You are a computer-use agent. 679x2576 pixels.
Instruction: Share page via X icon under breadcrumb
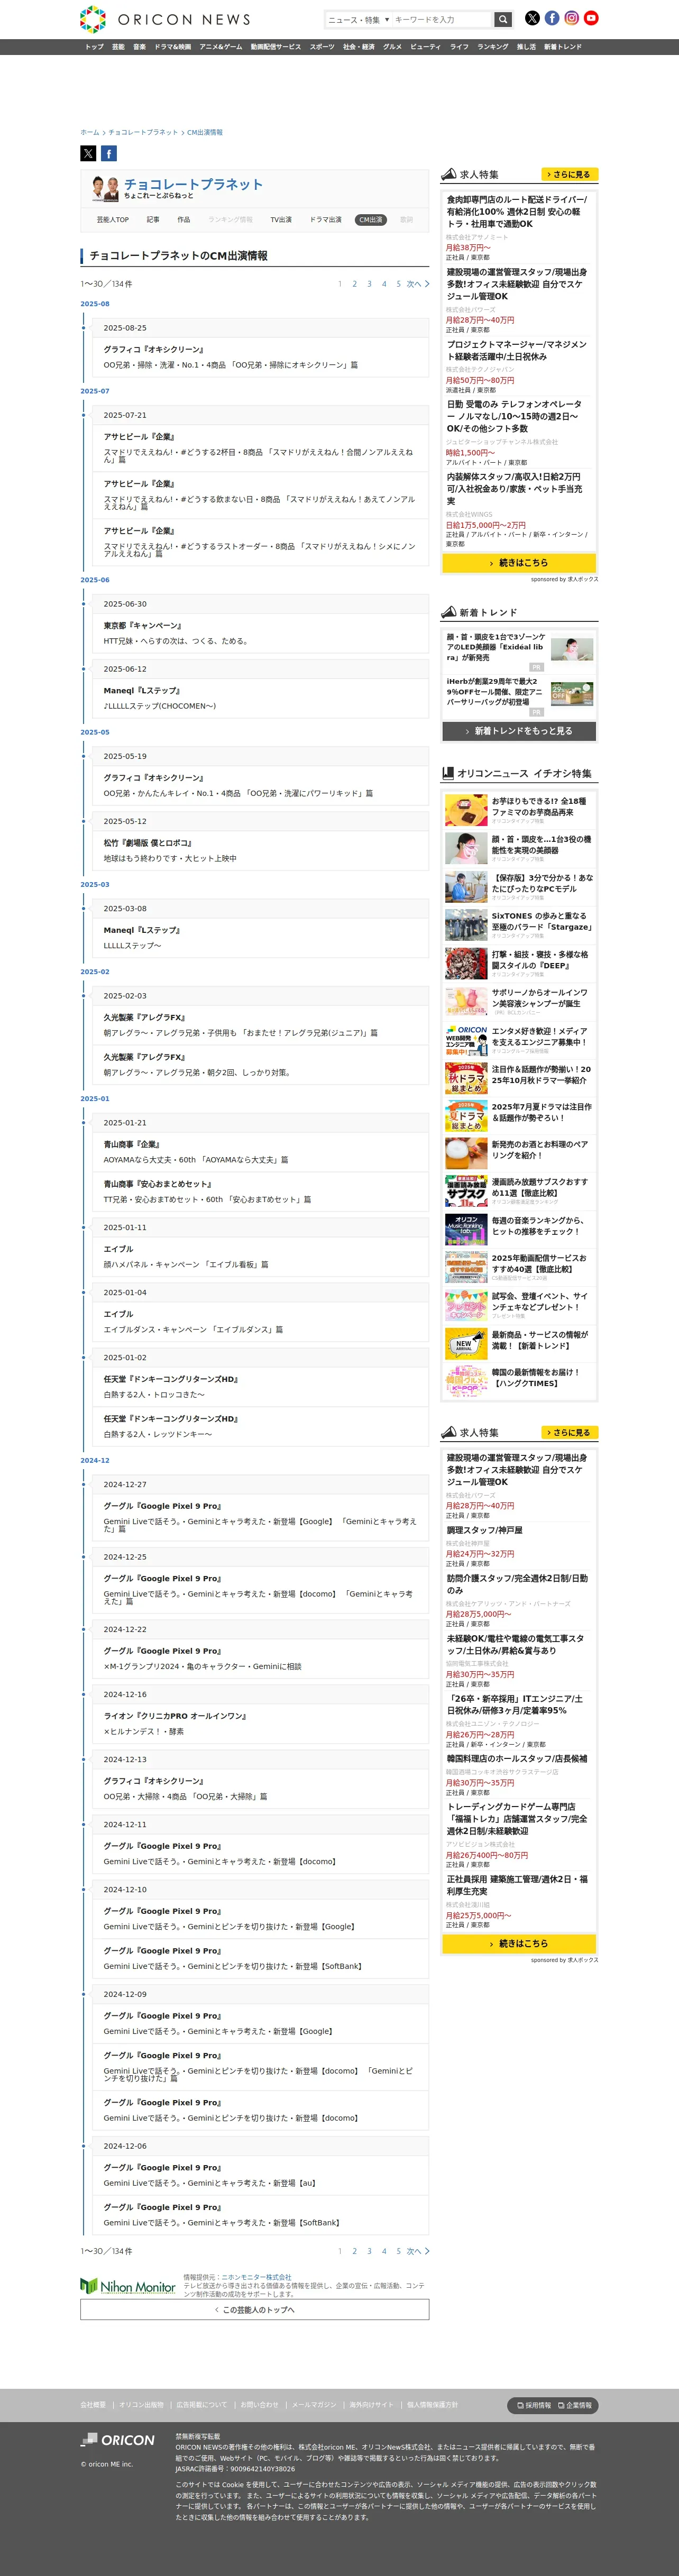[x=88, y=153]
